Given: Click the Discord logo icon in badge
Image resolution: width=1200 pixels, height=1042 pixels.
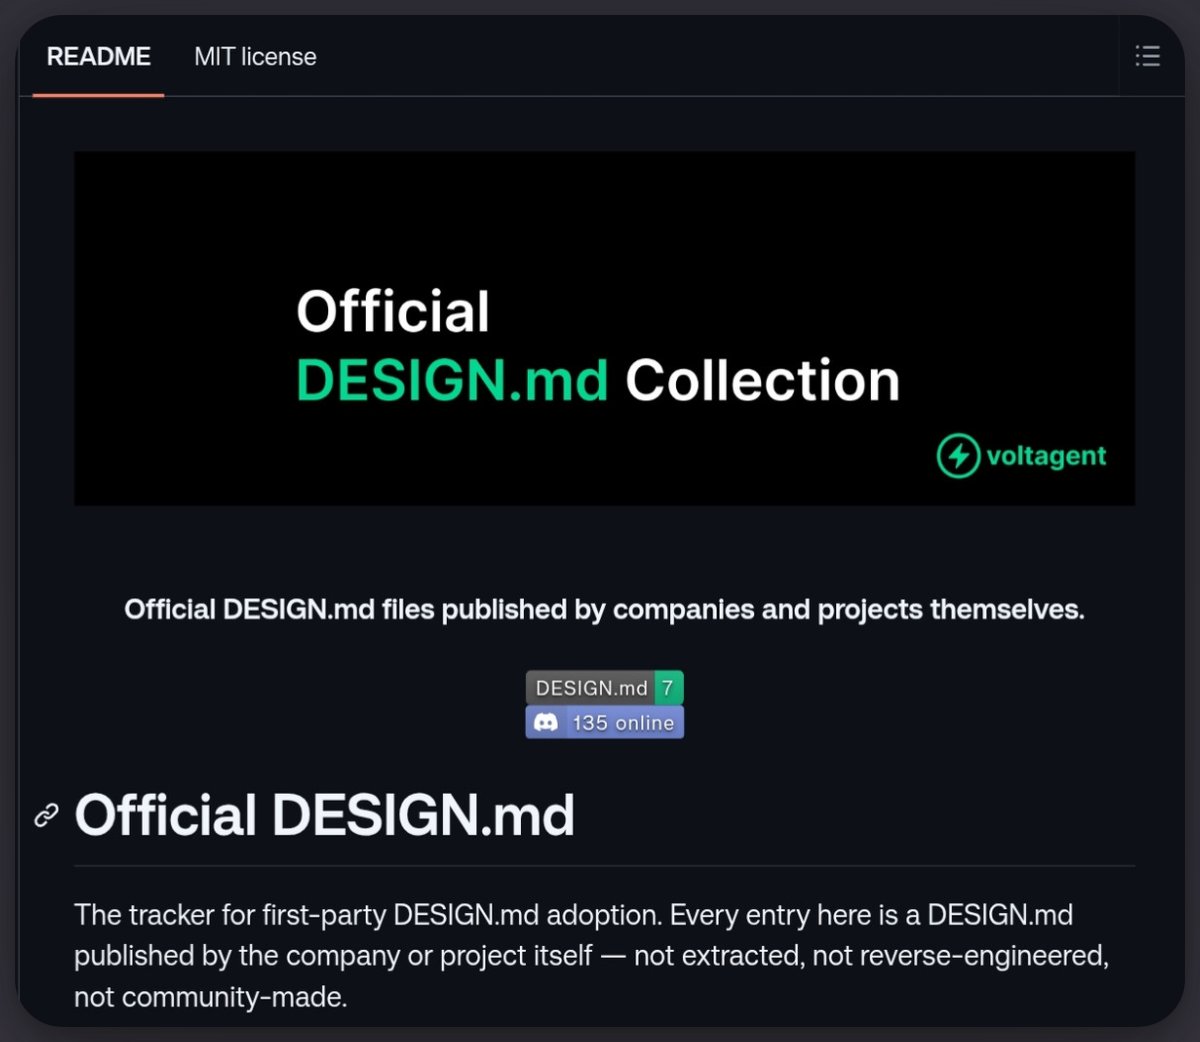Looking at the screenshot, I should pyautogui.click(x=546, y=722).
